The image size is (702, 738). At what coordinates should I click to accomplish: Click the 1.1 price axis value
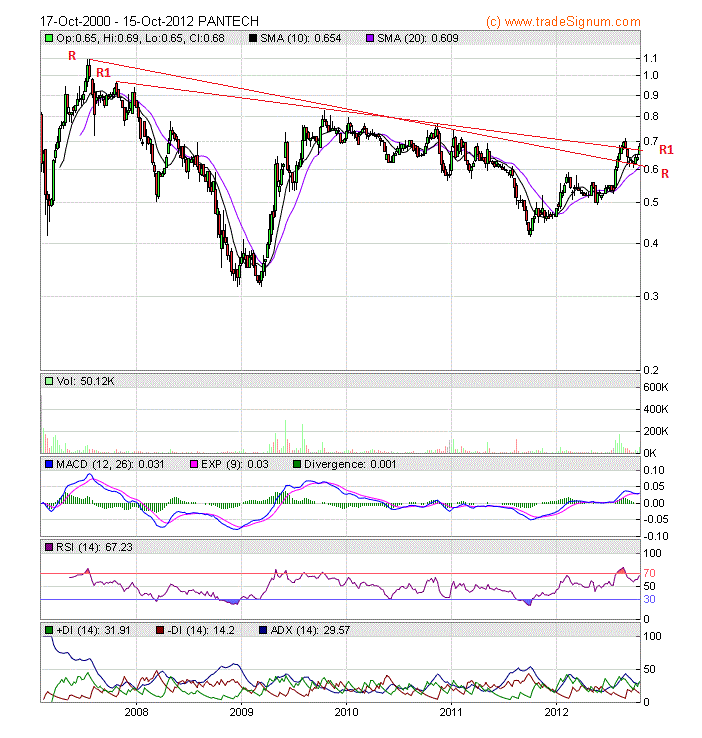[x=650, y=58]
